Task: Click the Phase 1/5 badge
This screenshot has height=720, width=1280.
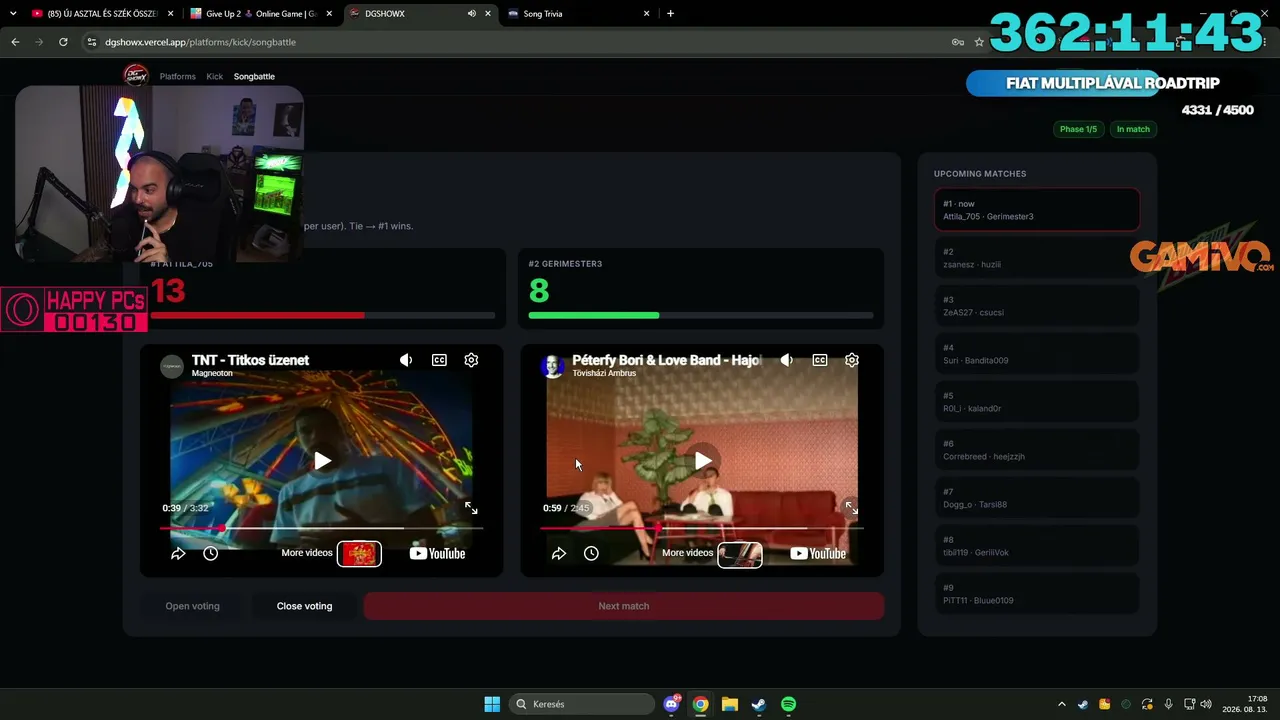Action: pos(1078,129)
